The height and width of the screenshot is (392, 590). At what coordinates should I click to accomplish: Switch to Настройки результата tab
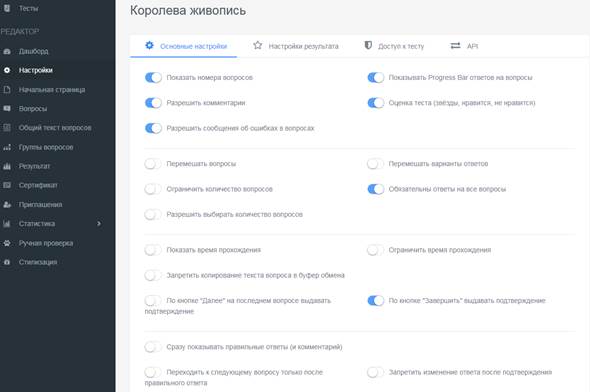pyautogui.click(x=296, y=46)
